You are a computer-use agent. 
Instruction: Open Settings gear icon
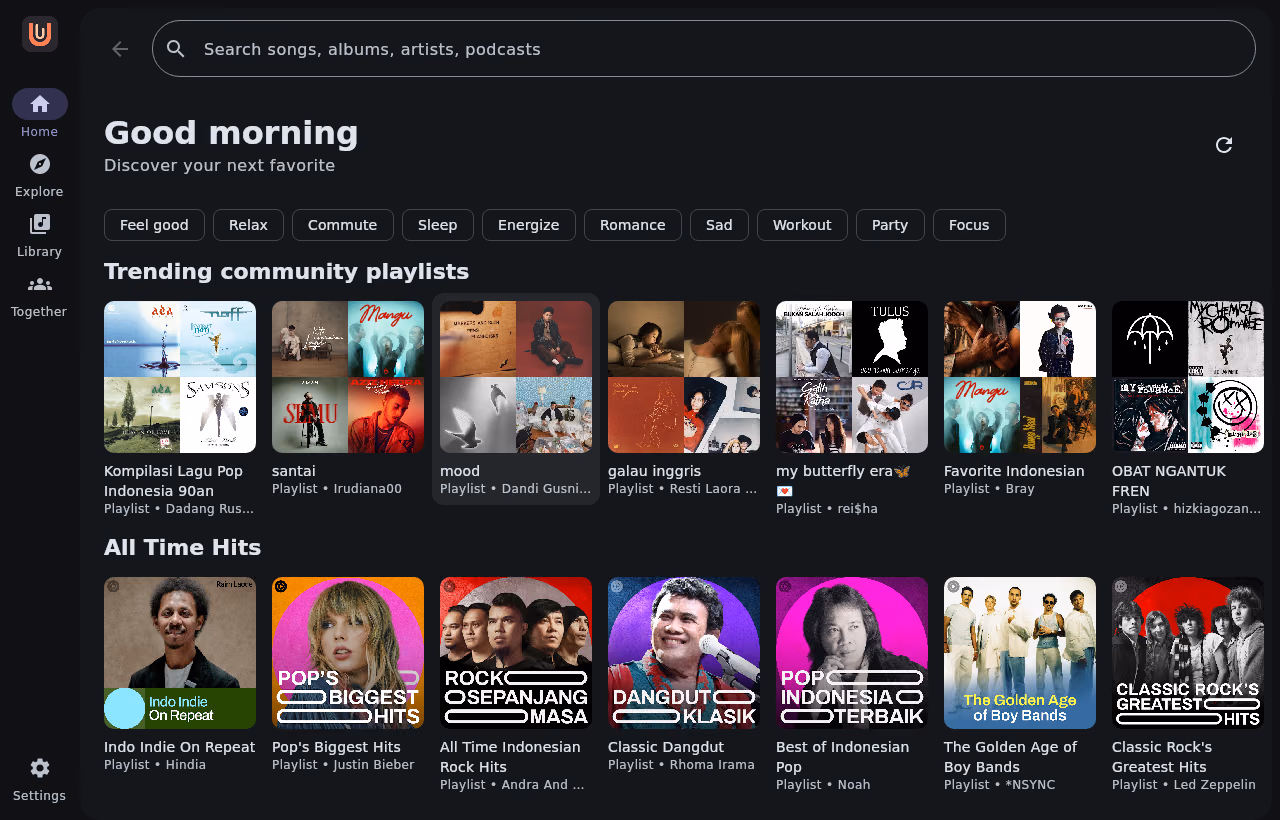40,768
